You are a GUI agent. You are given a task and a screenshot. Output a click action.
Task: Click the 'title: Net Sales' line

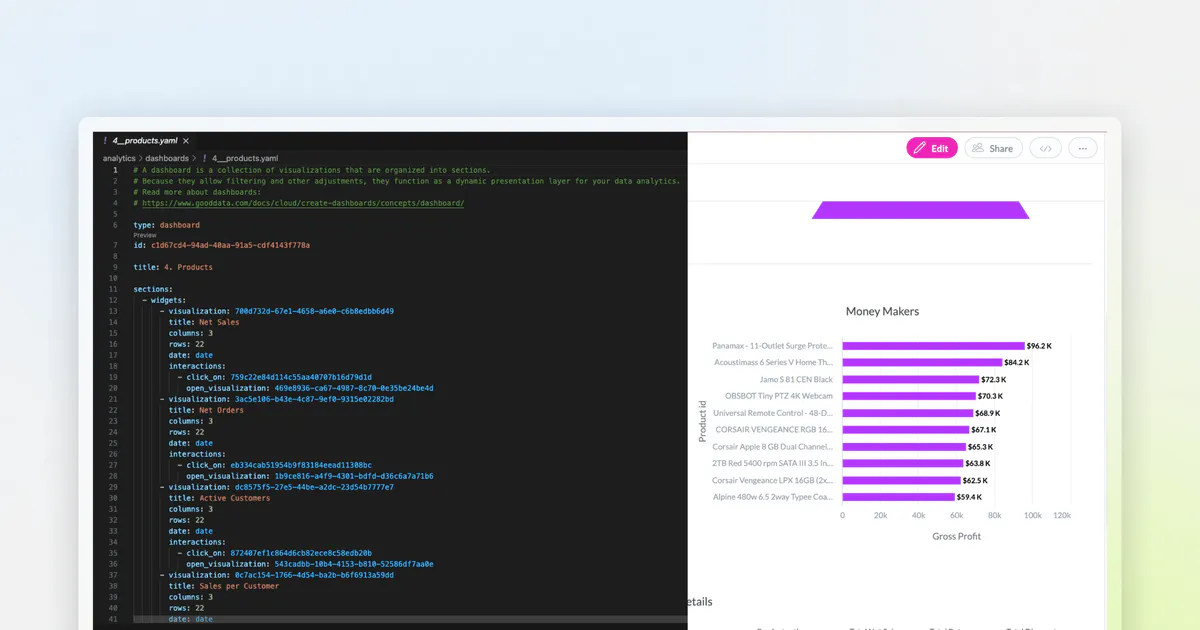tap(204, 322)
